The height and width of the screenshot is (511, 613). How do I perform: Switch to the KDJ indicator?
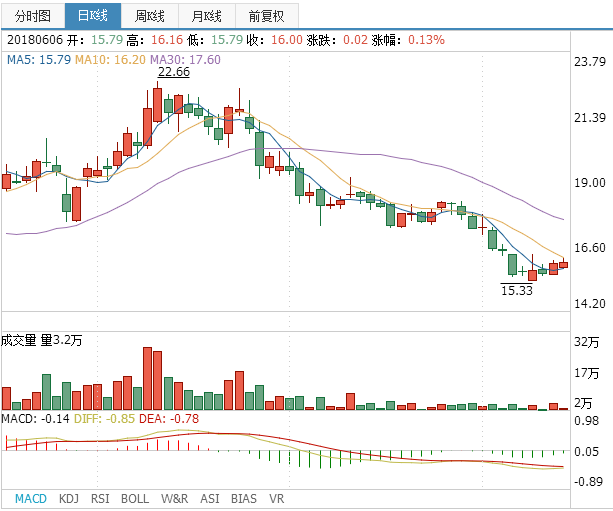(x=69, y=498)
